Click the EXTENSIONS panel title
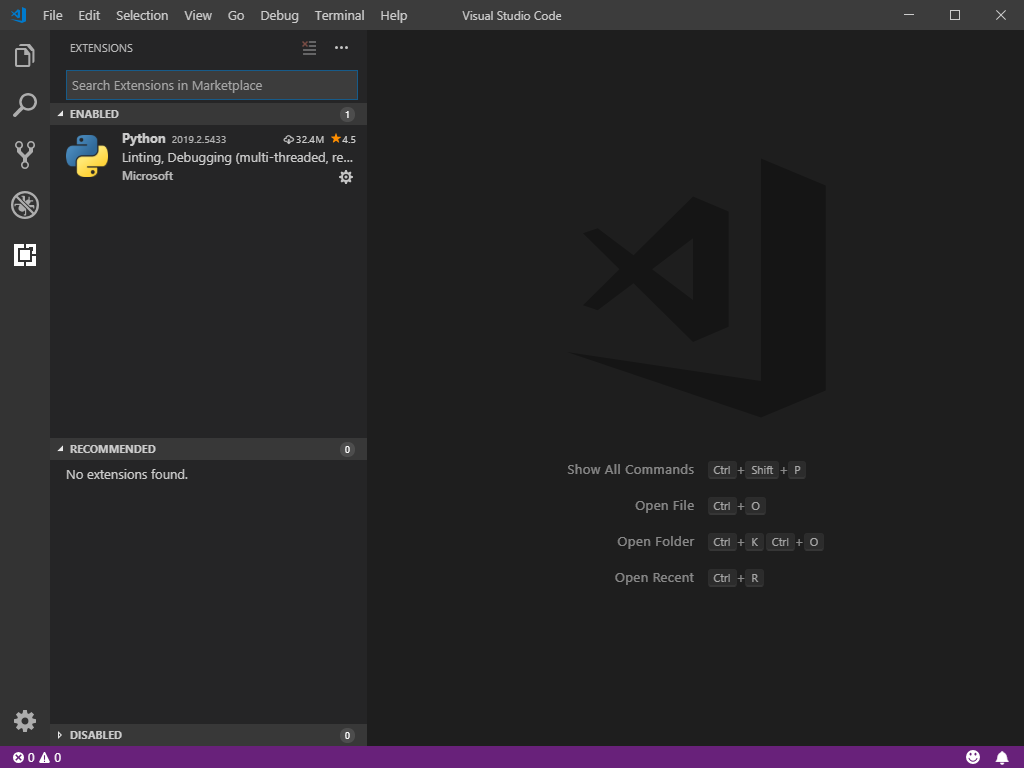 coord(101,48)
